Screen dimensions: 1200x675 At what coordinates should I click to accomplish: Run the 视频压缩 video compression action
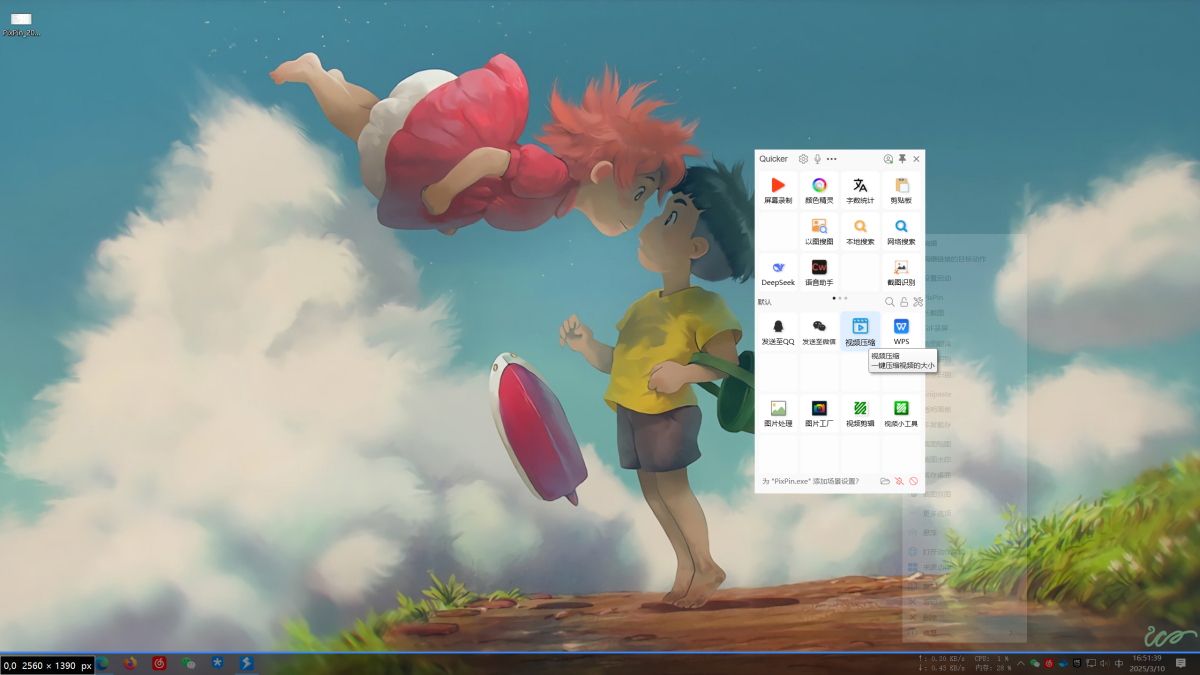click(x=860, y=331)
